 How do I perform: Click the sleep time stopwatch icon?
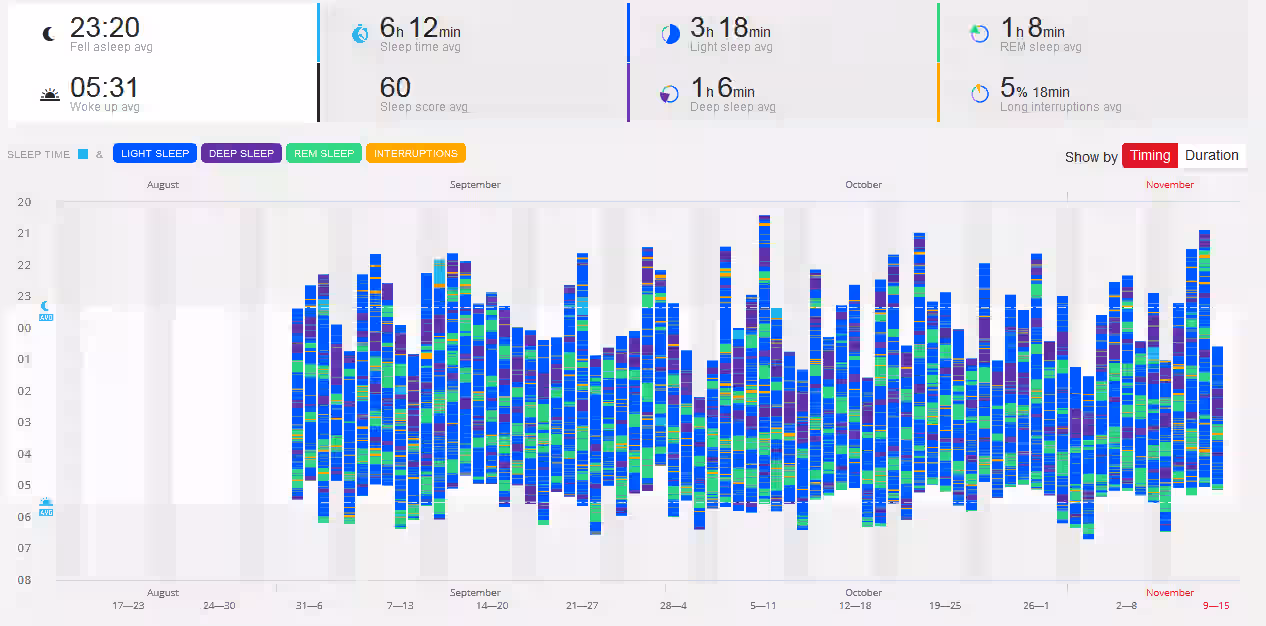pos(360,34)
